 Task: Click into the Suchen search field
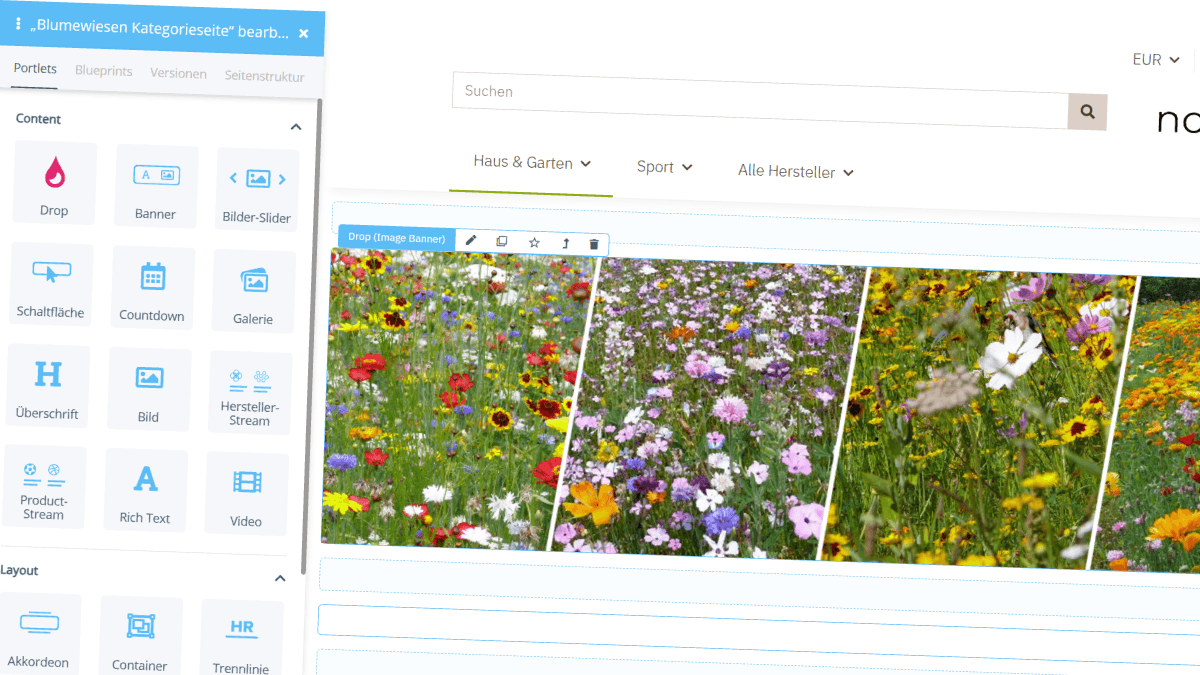(x=760, y=97)
